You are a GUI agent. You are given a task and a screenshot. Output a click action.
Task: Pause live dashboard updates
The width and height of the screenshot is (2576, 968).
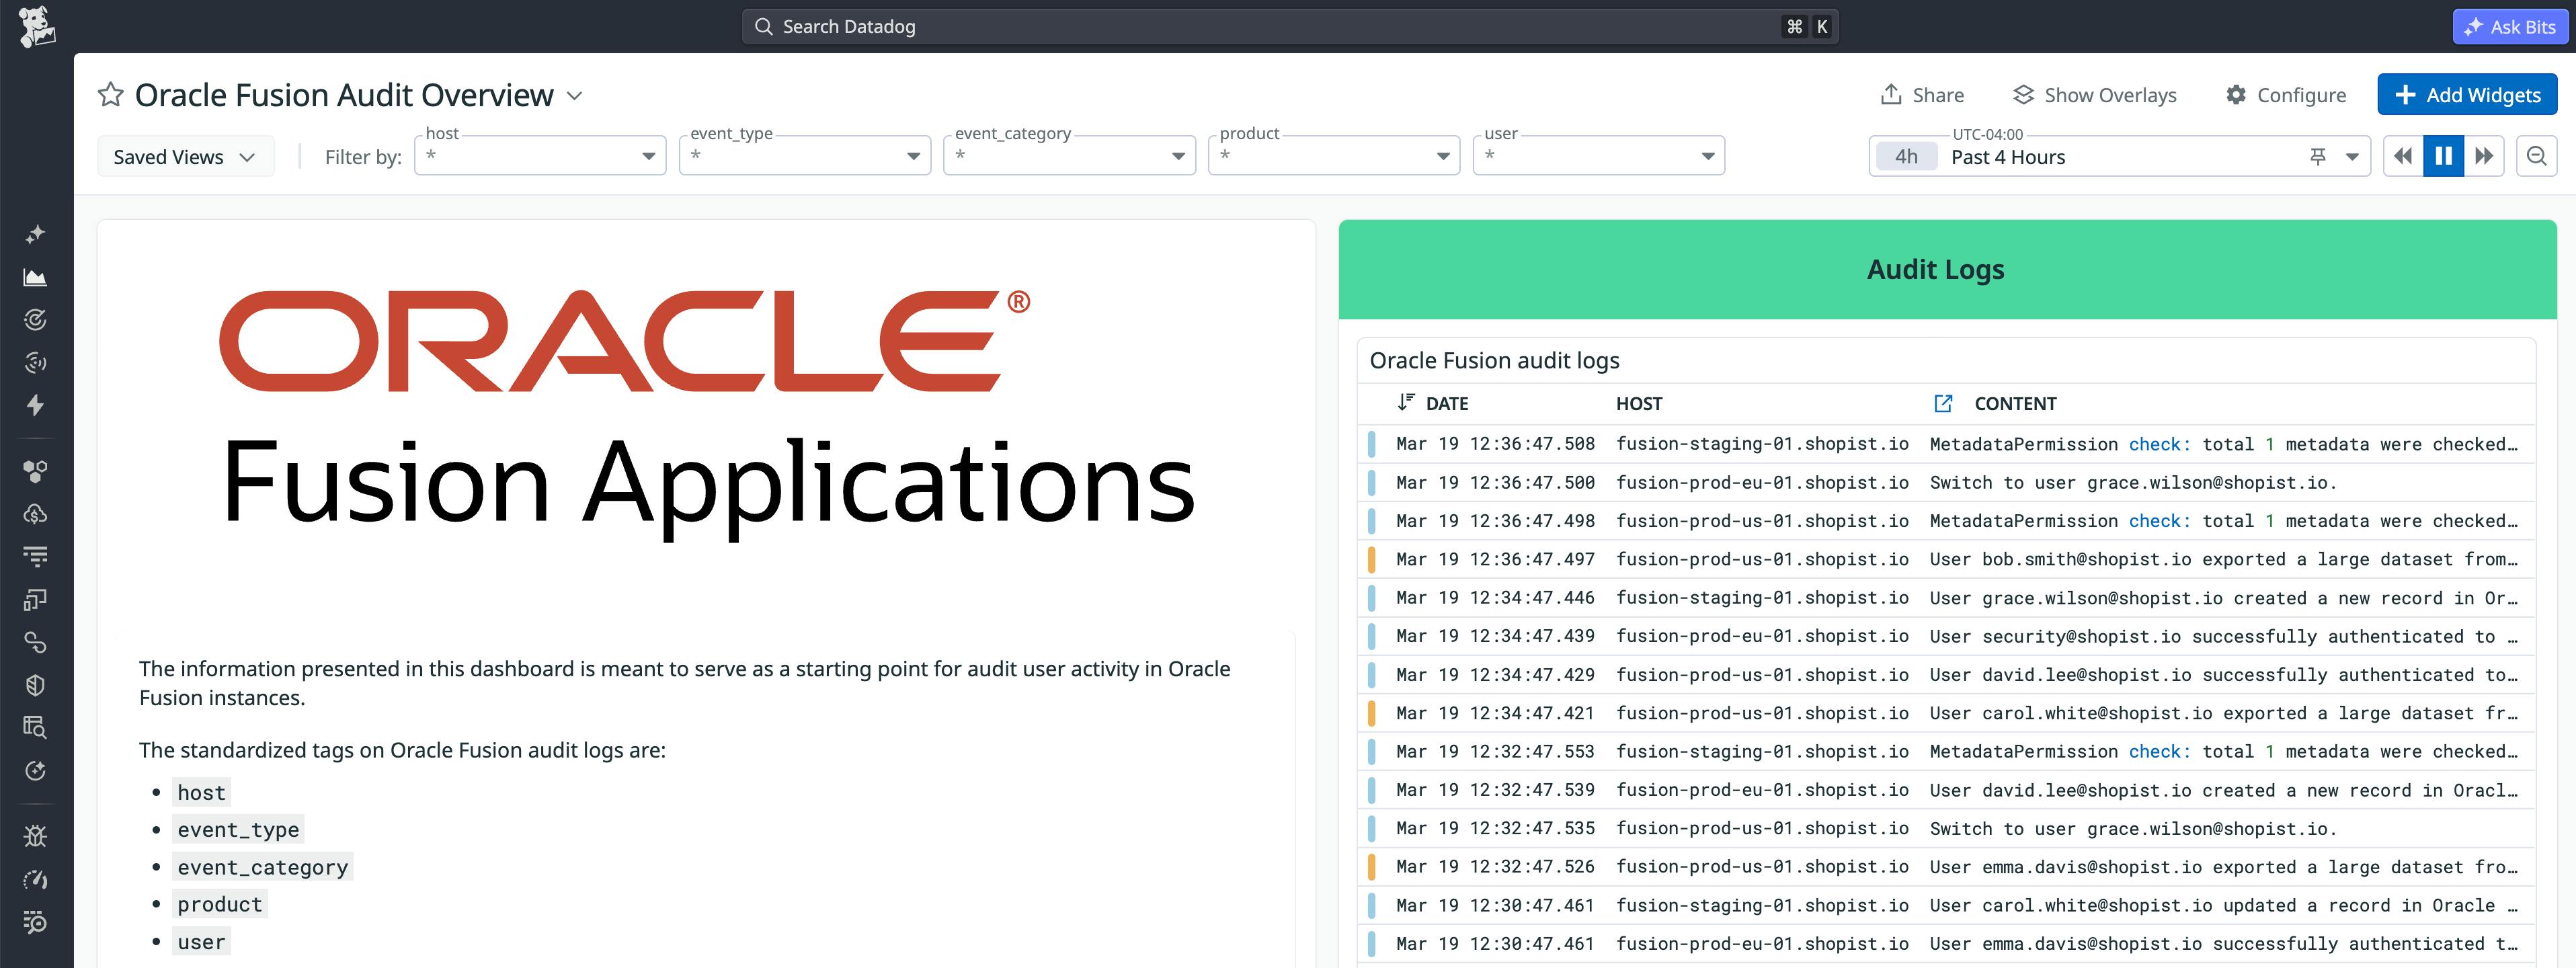pyautogui.click(x=2443, y=155)
